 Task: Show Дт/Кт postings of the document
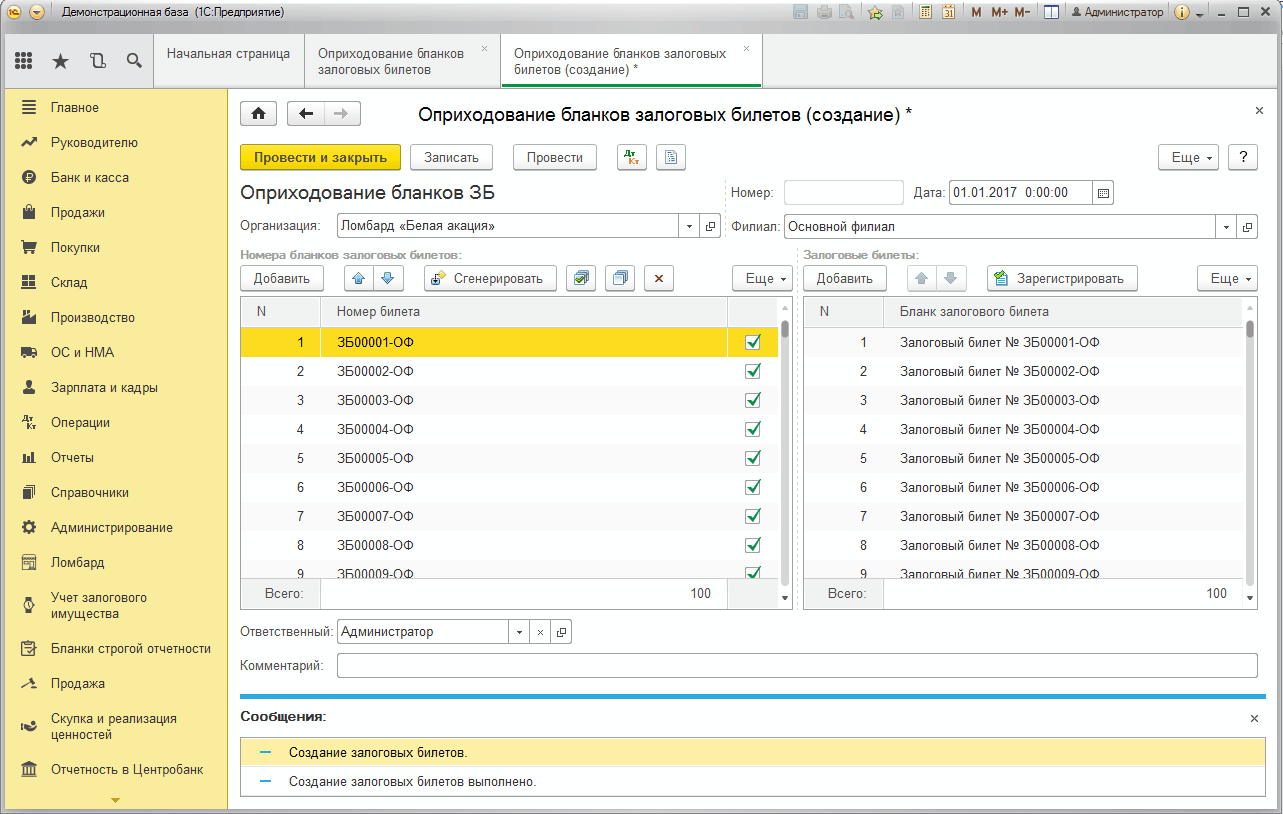pyautogui.click(x=631, y=157)
